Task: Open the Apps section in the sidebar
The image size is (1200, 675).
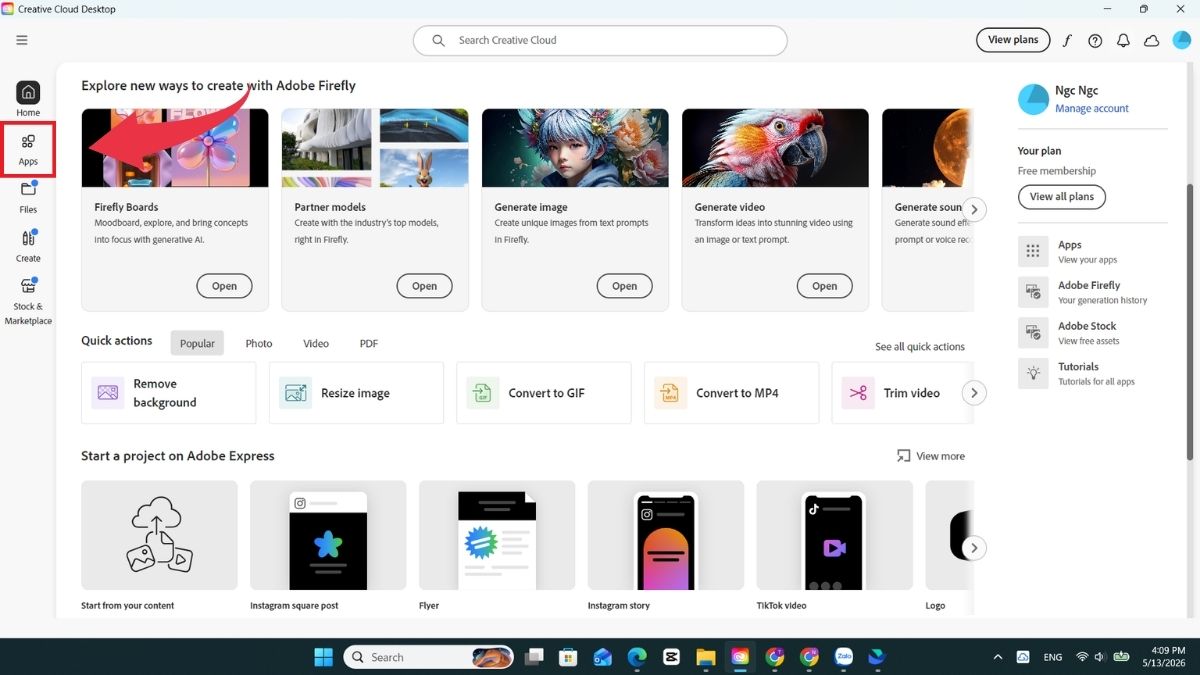Action: pos(28,148)
